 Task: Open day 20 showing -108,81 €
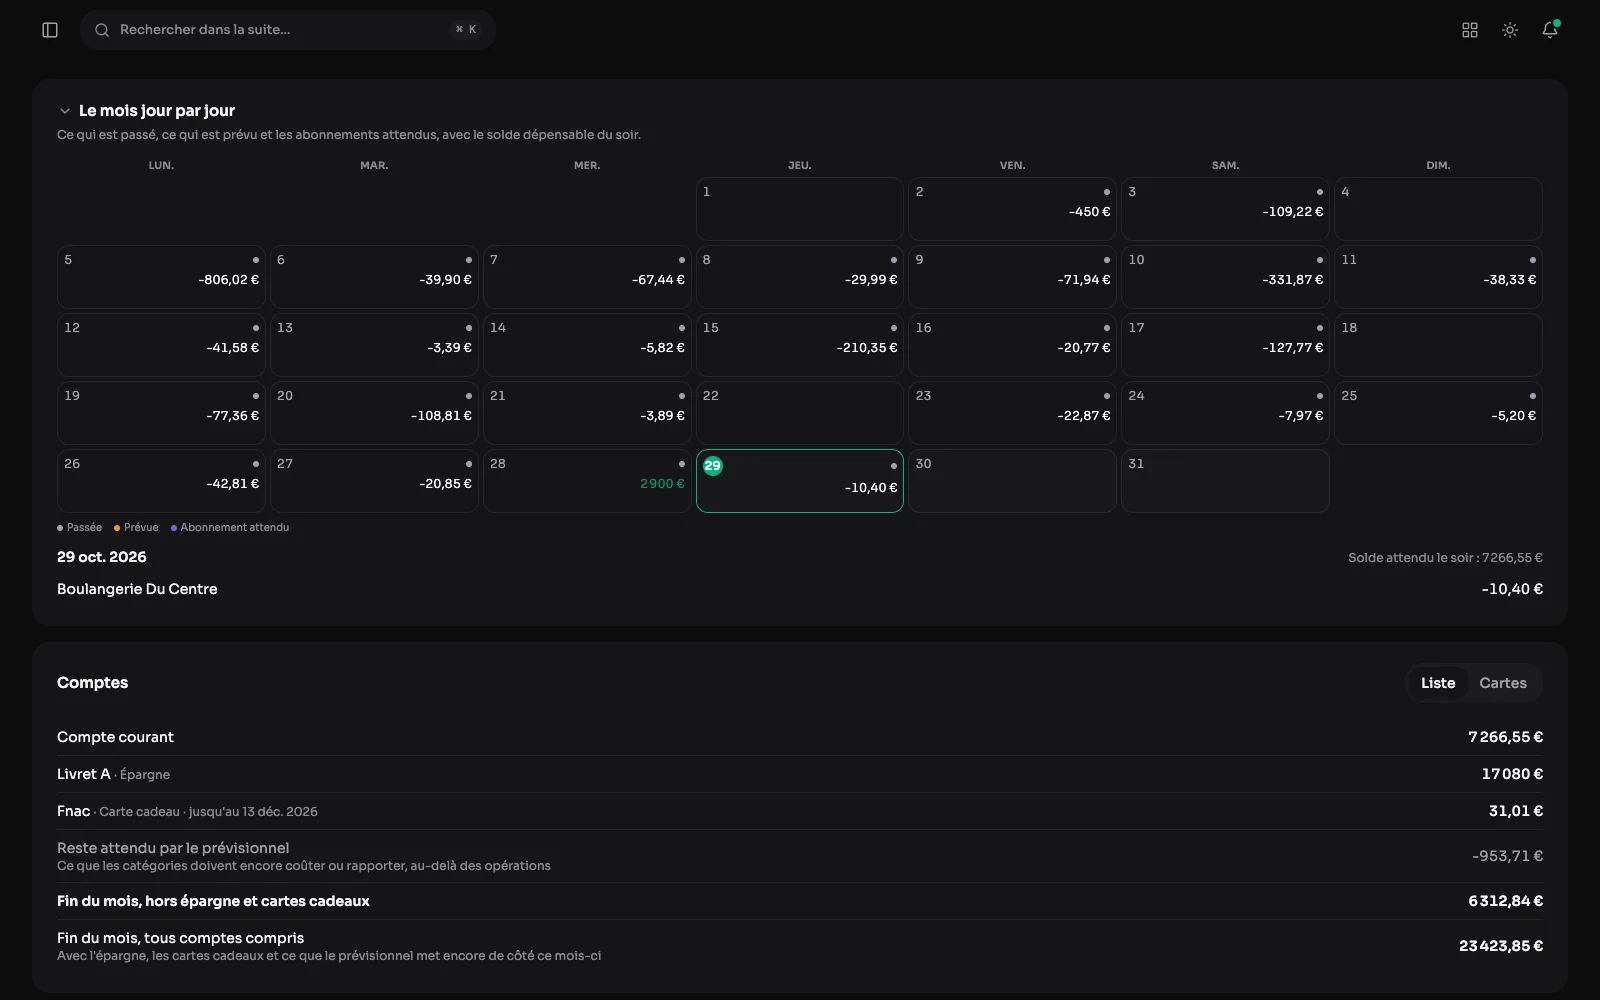pos(374,413)
